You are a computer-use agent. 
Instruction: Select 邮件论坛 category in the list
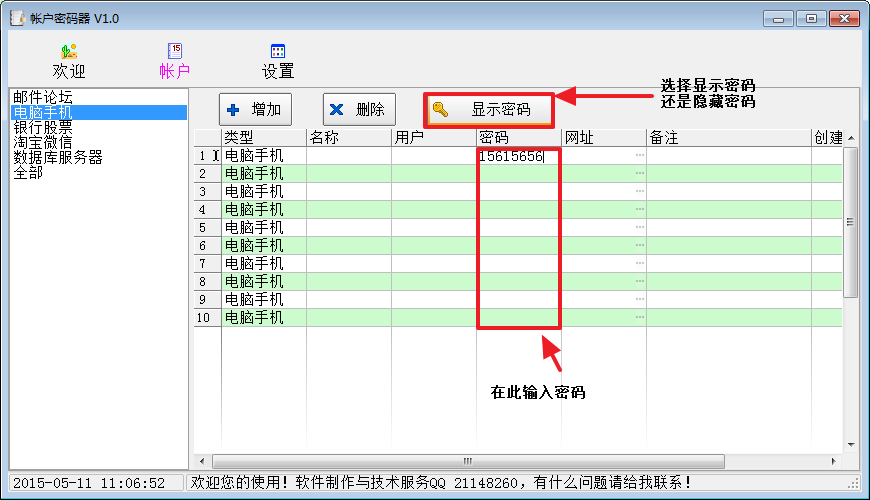[43, 97]
